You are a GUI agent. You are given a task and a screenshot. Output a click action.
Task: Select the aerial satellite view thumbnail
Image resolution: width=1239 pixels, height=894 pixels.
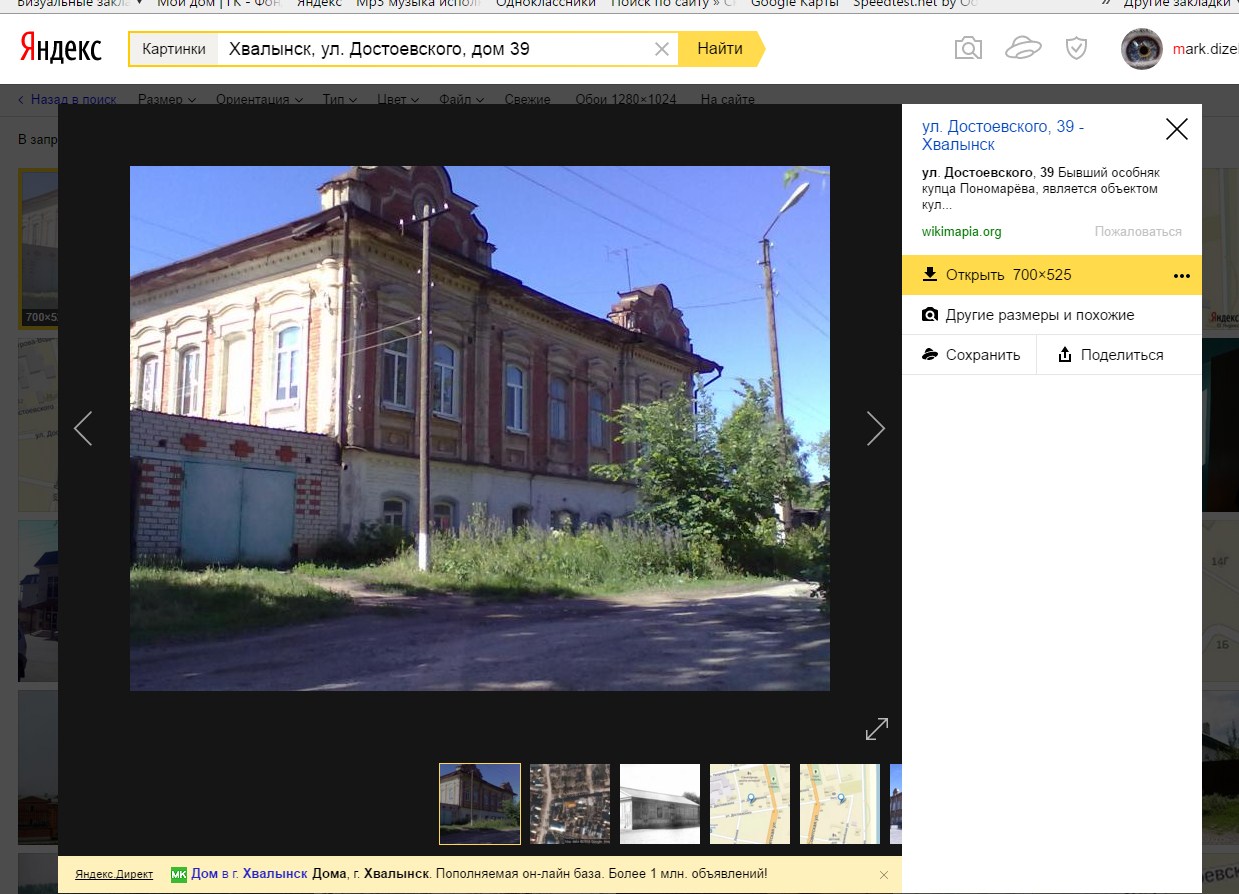pos(570,804)
